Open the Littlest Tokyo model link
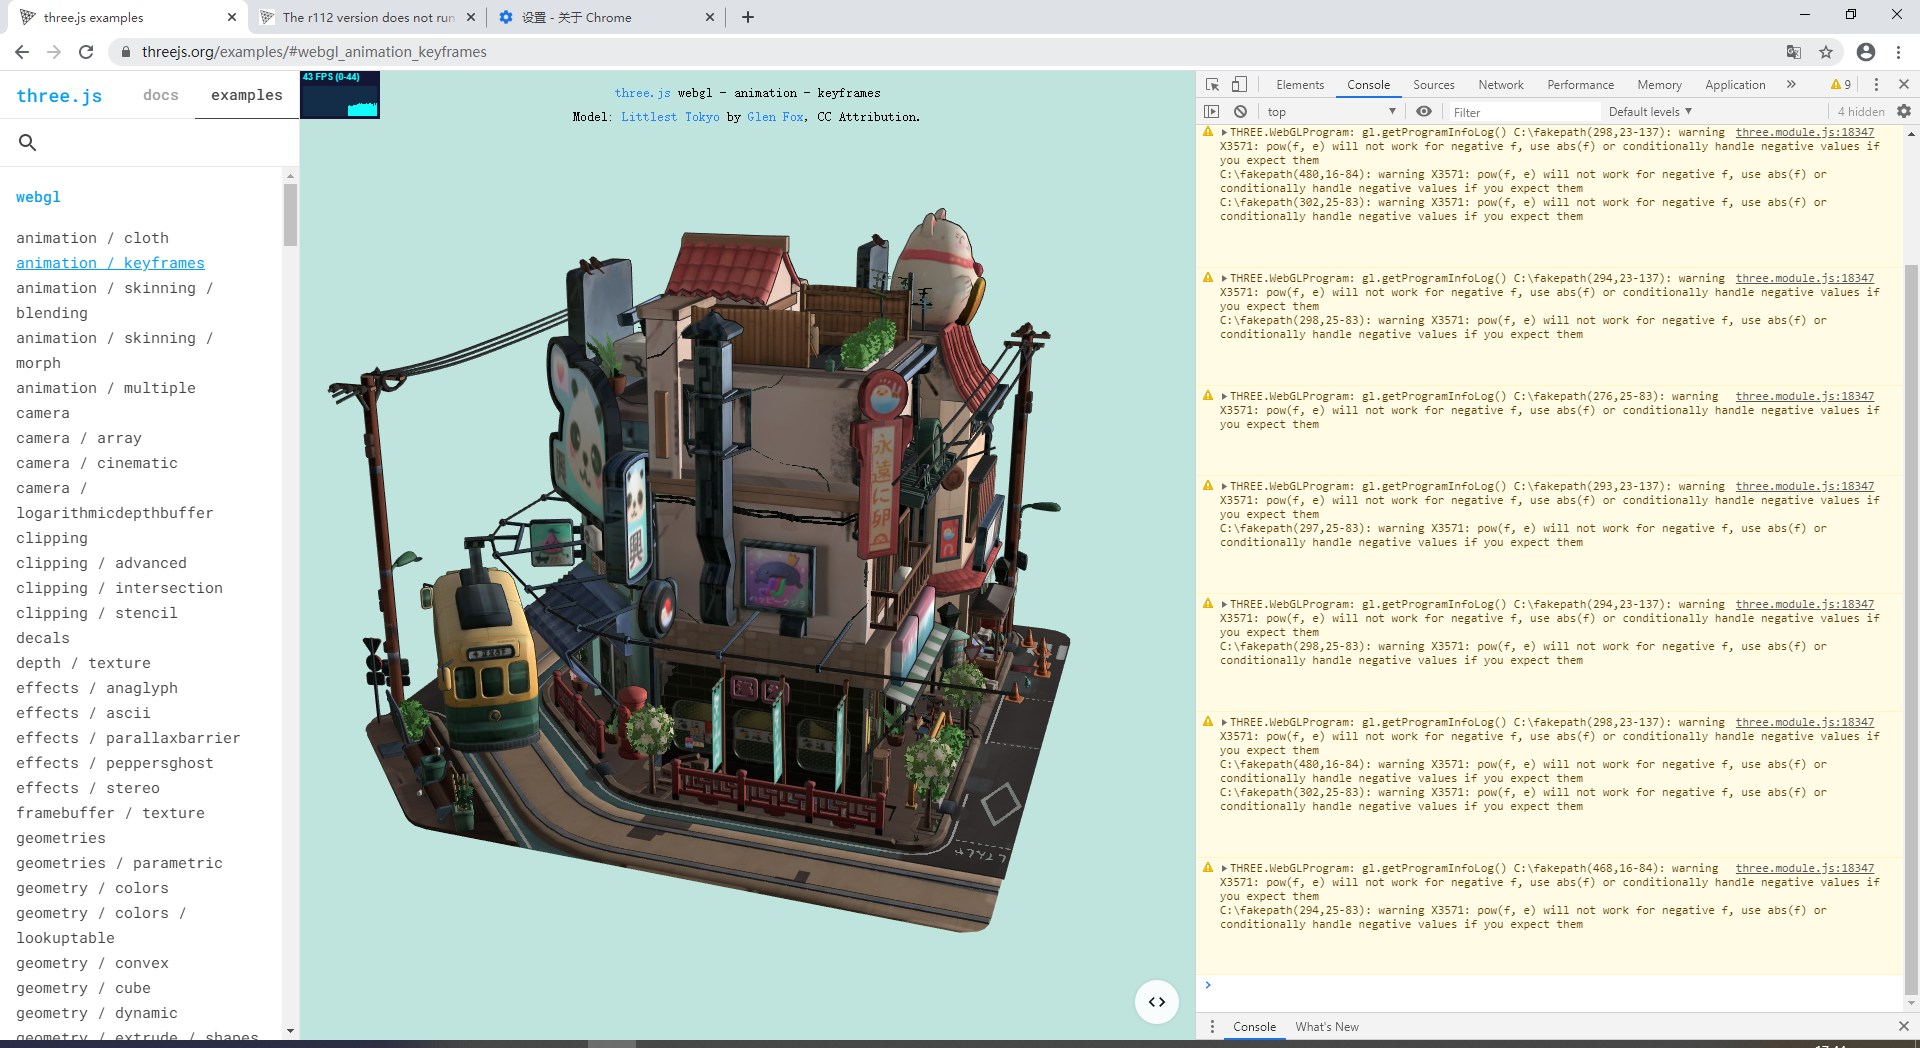 point(670,117)
